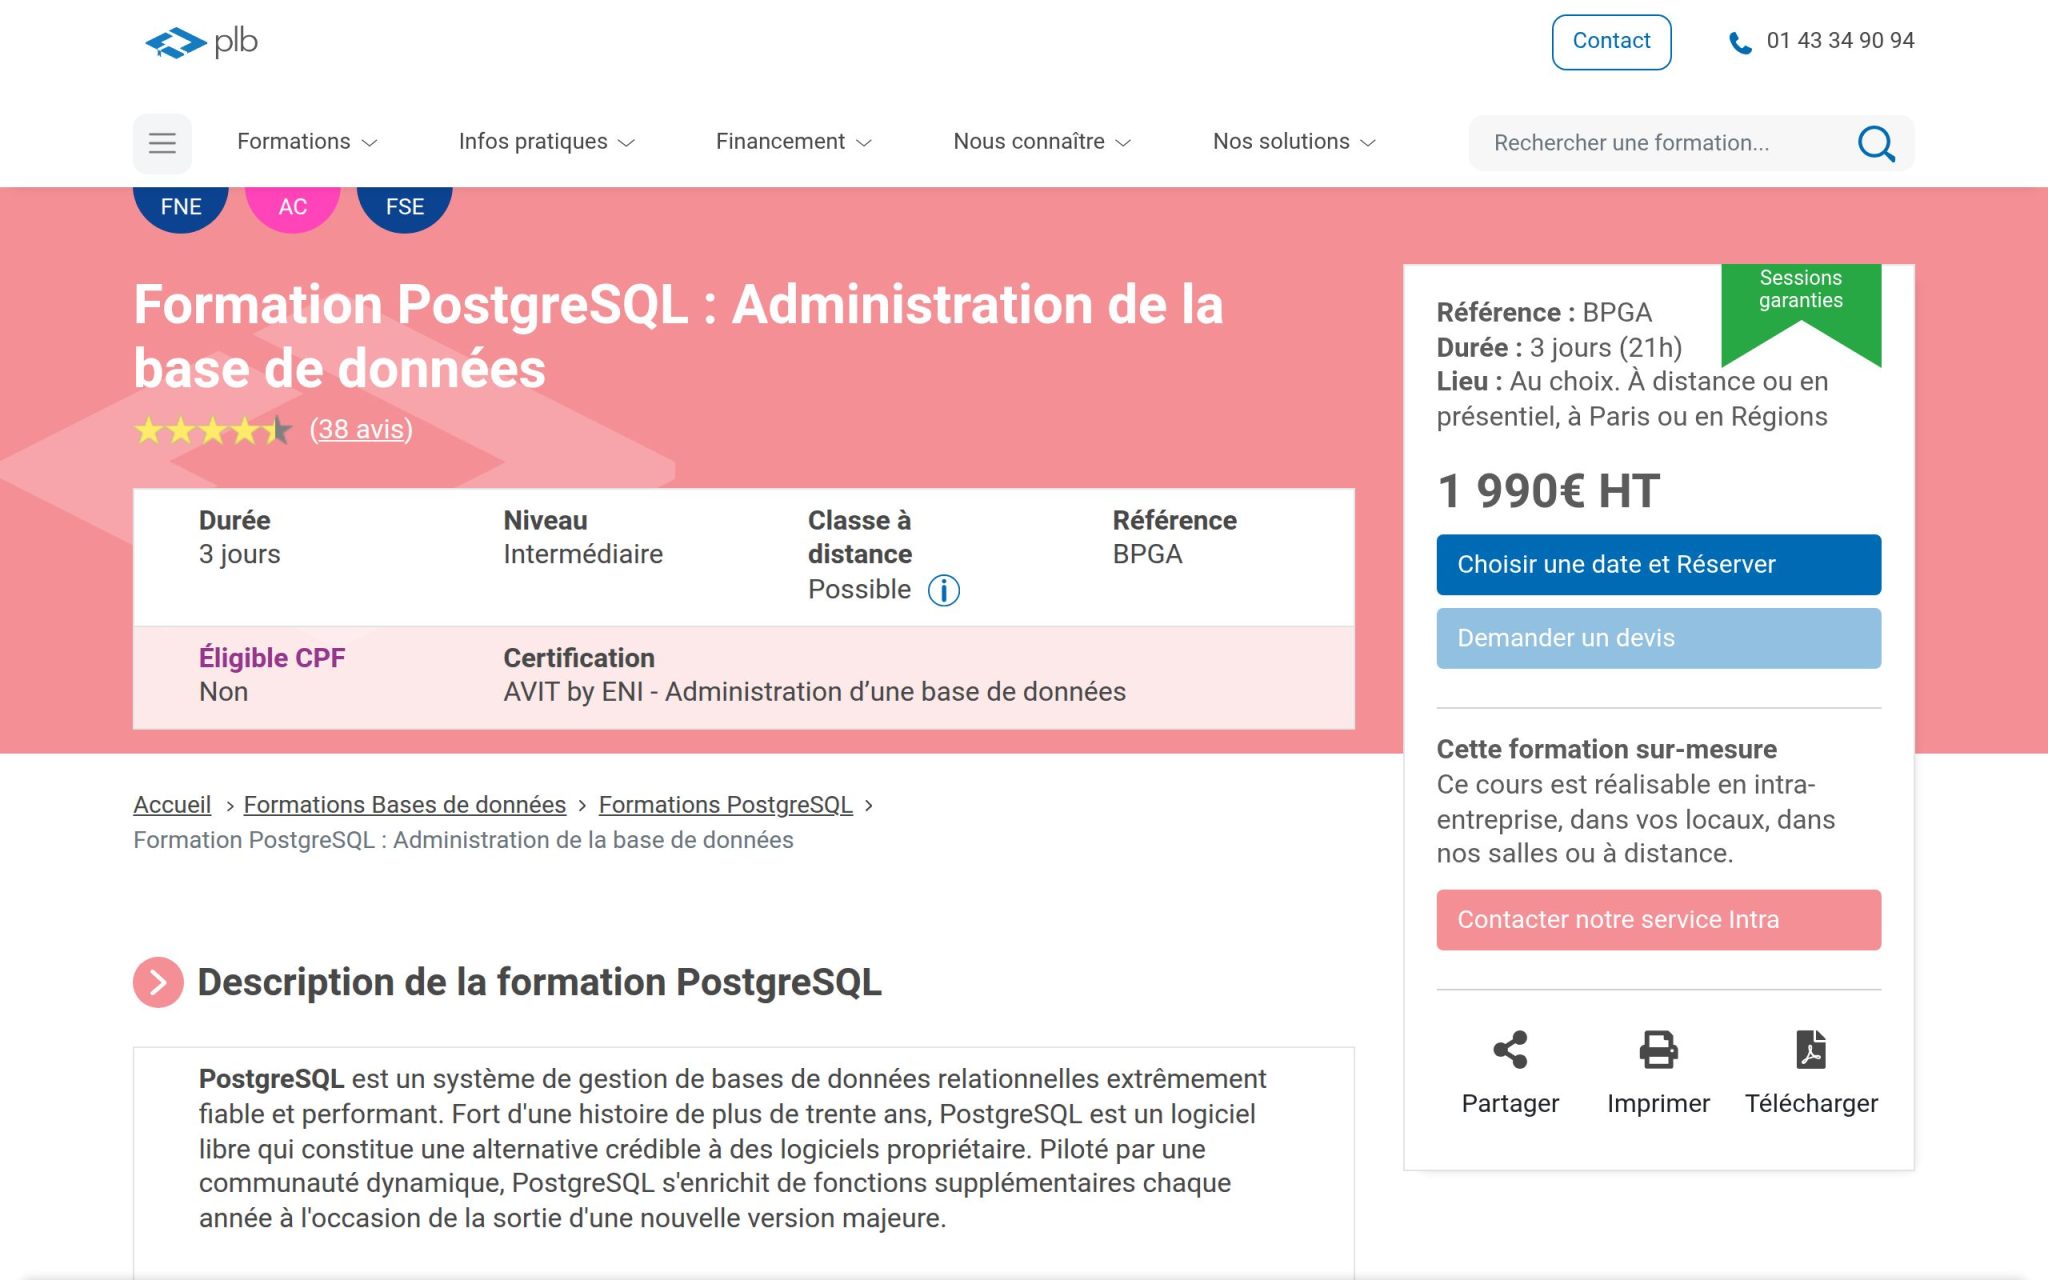Open the 38 avis link
Viewport: 2048px width, 1280px height.
(x=361, y=429)
